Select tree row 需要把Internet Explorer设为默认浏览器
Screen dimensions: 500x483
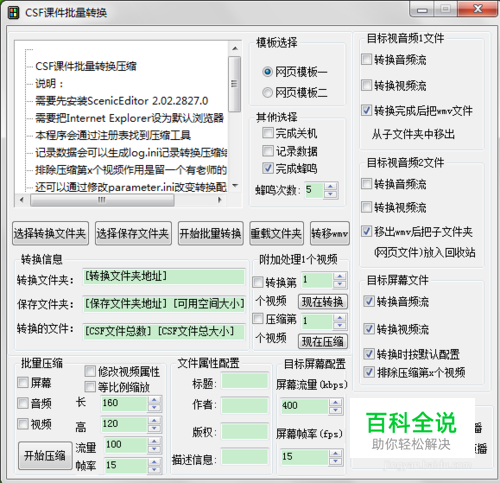129,118
